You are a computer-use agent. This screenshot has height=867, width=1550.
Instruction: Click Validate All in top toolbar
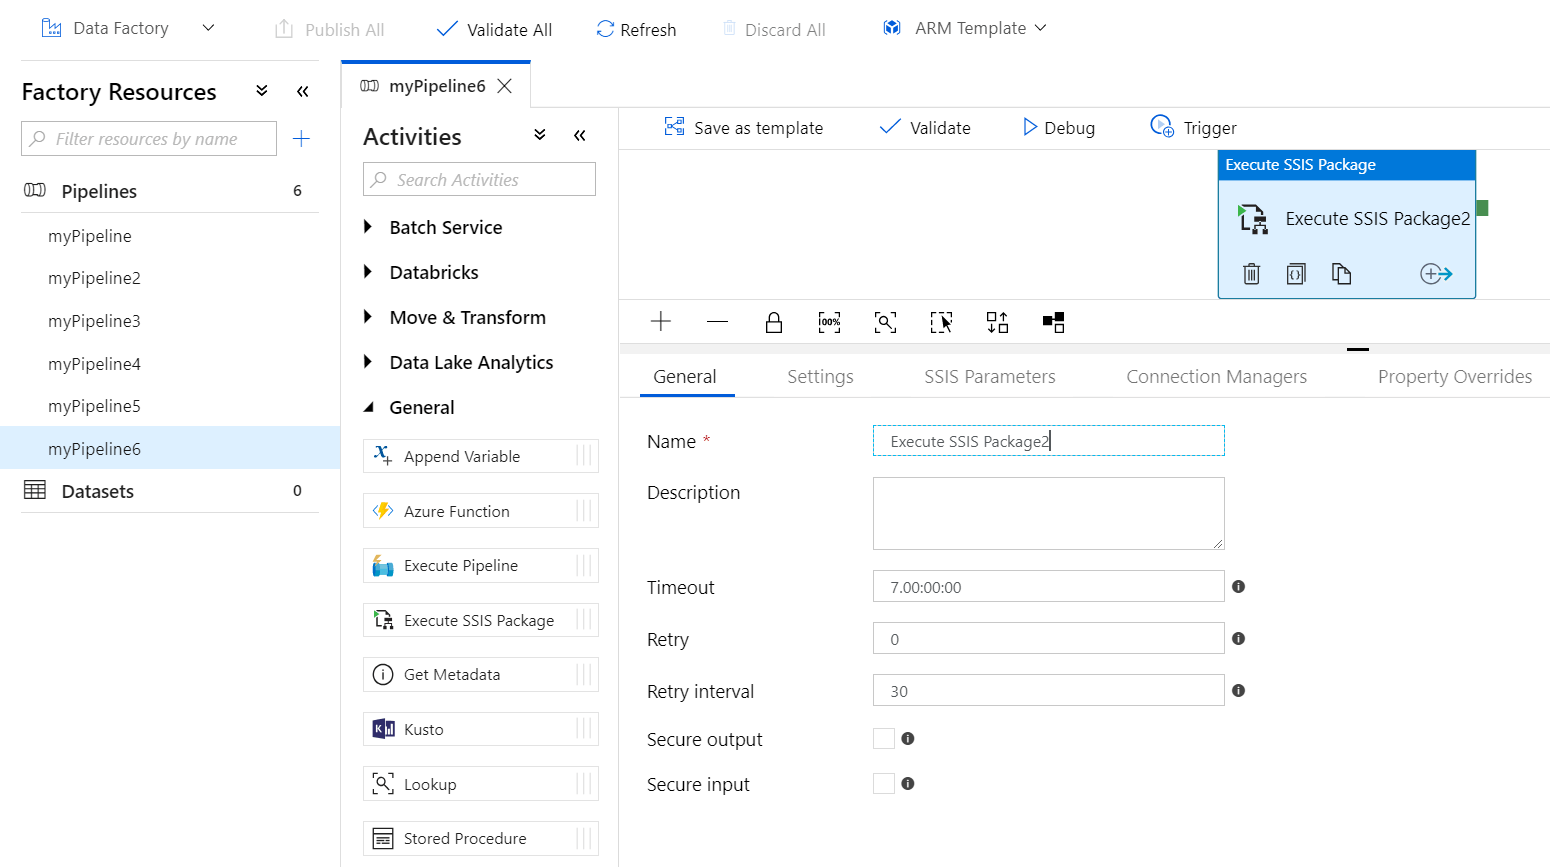pyautogui.click(x=495, y=30)
